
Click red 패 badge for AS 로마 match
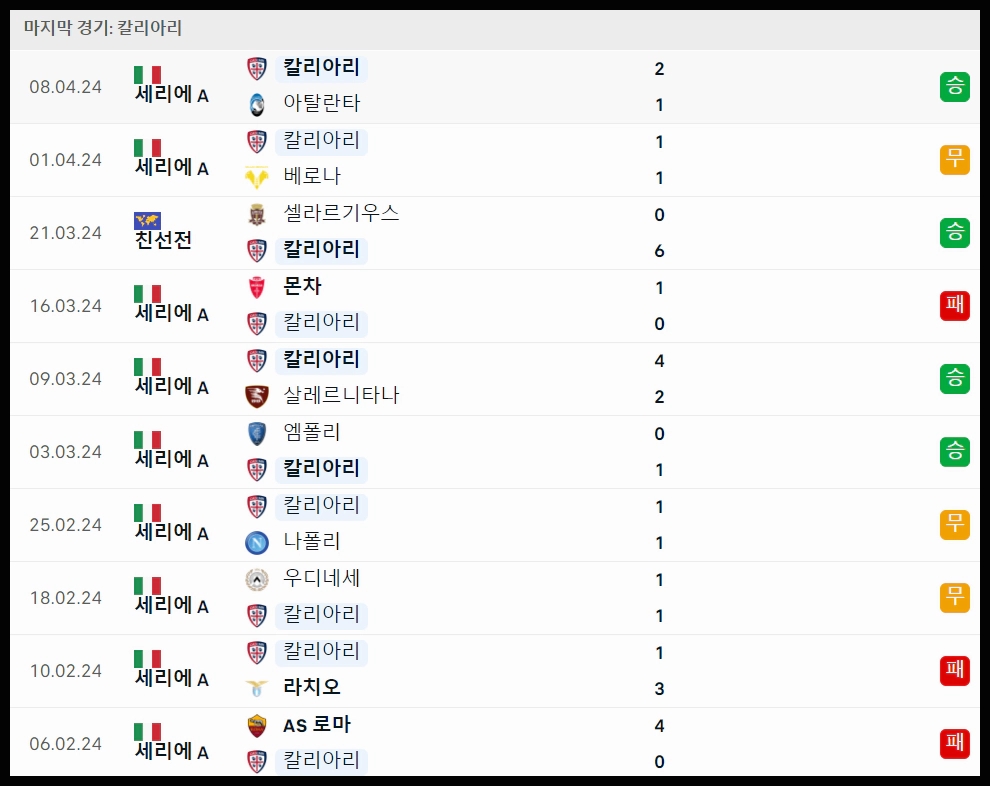(x=954, y=743)
